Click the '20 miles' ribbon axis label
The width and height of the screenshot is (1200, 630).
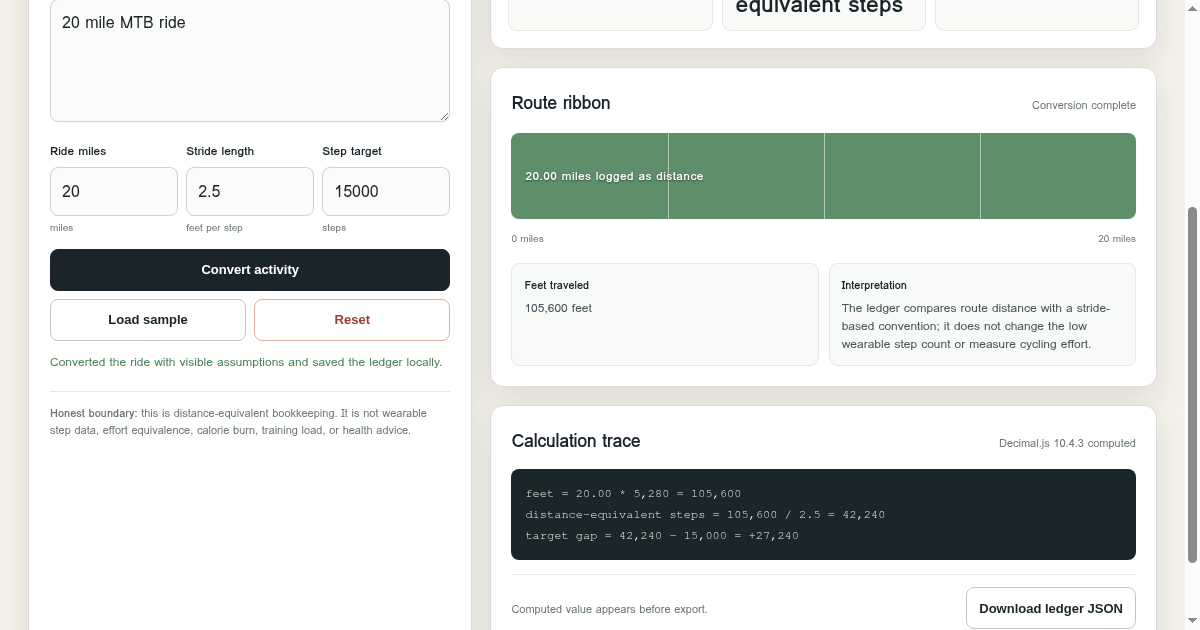[1117, 239]
